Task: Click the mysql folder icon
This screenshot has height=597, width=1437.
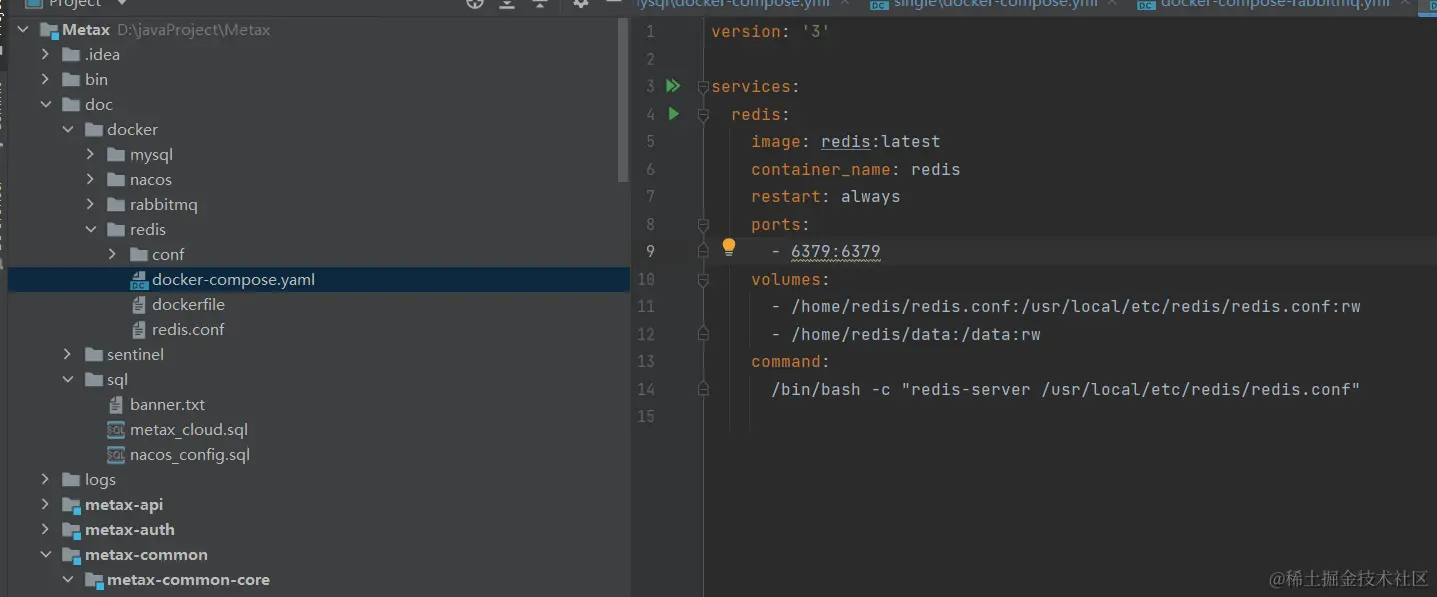Action: (x=116, y=155)
